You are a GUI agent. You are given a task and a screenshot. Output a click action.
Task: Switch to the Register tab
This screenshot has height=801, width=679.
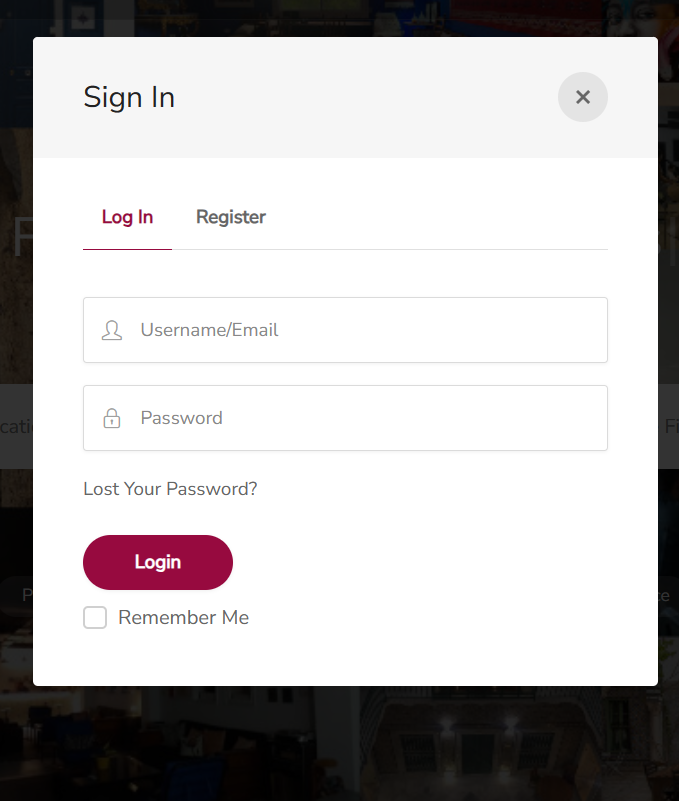231,217
